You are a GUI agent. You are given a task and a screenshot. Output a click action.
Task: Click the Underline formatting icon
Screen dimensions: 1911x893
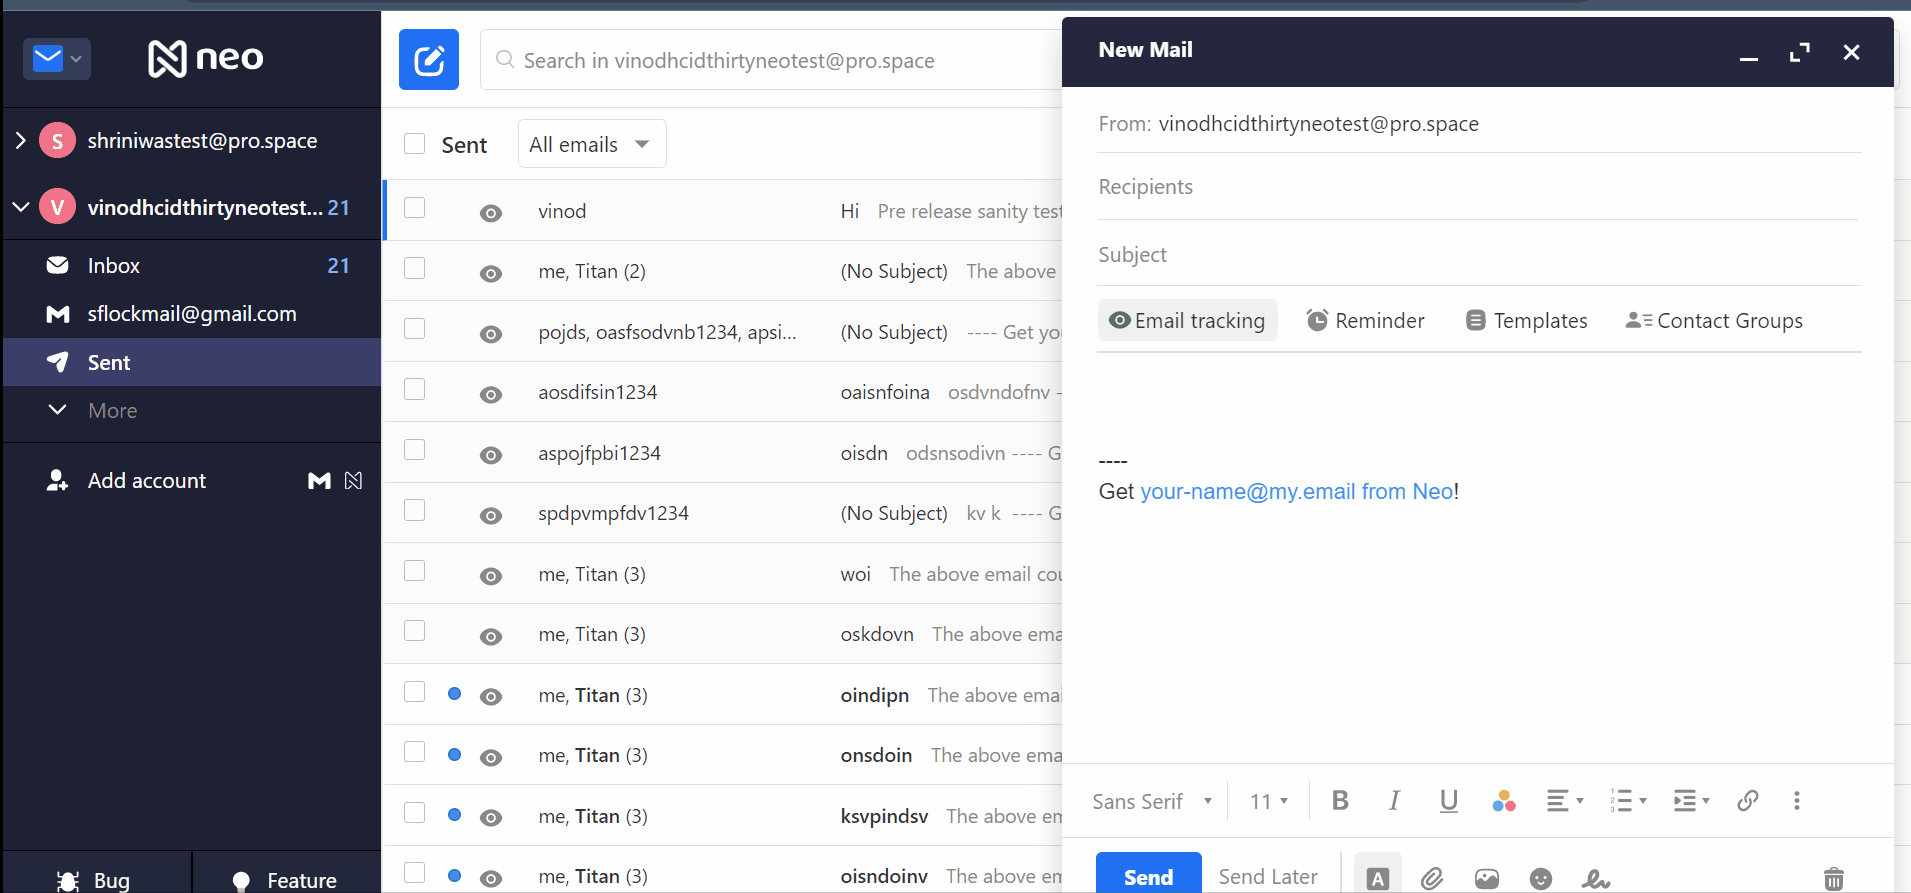tap(1448, 801)
